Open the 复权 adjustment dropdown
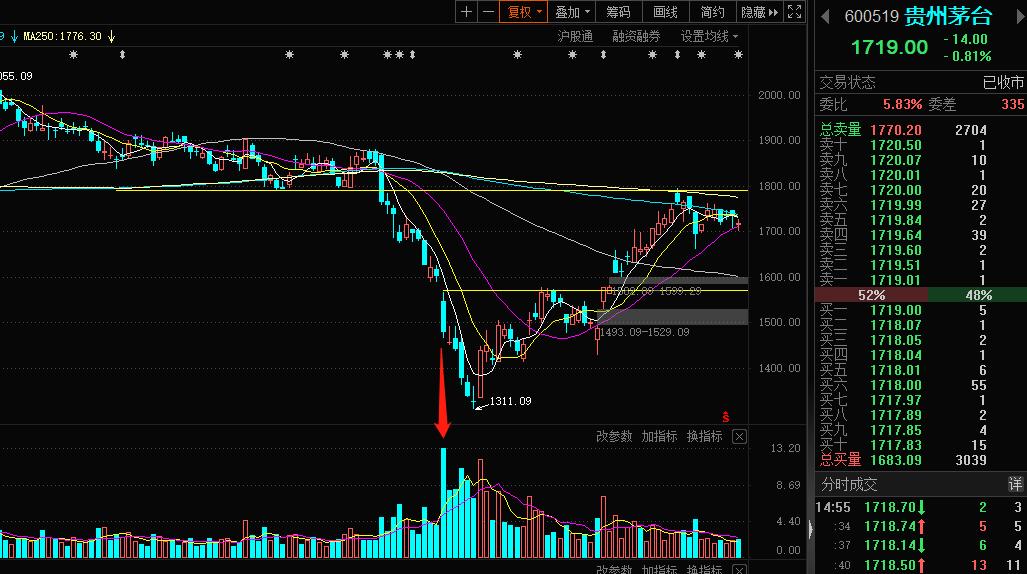This screenshot has height=574, width=1027. (524, 12)
